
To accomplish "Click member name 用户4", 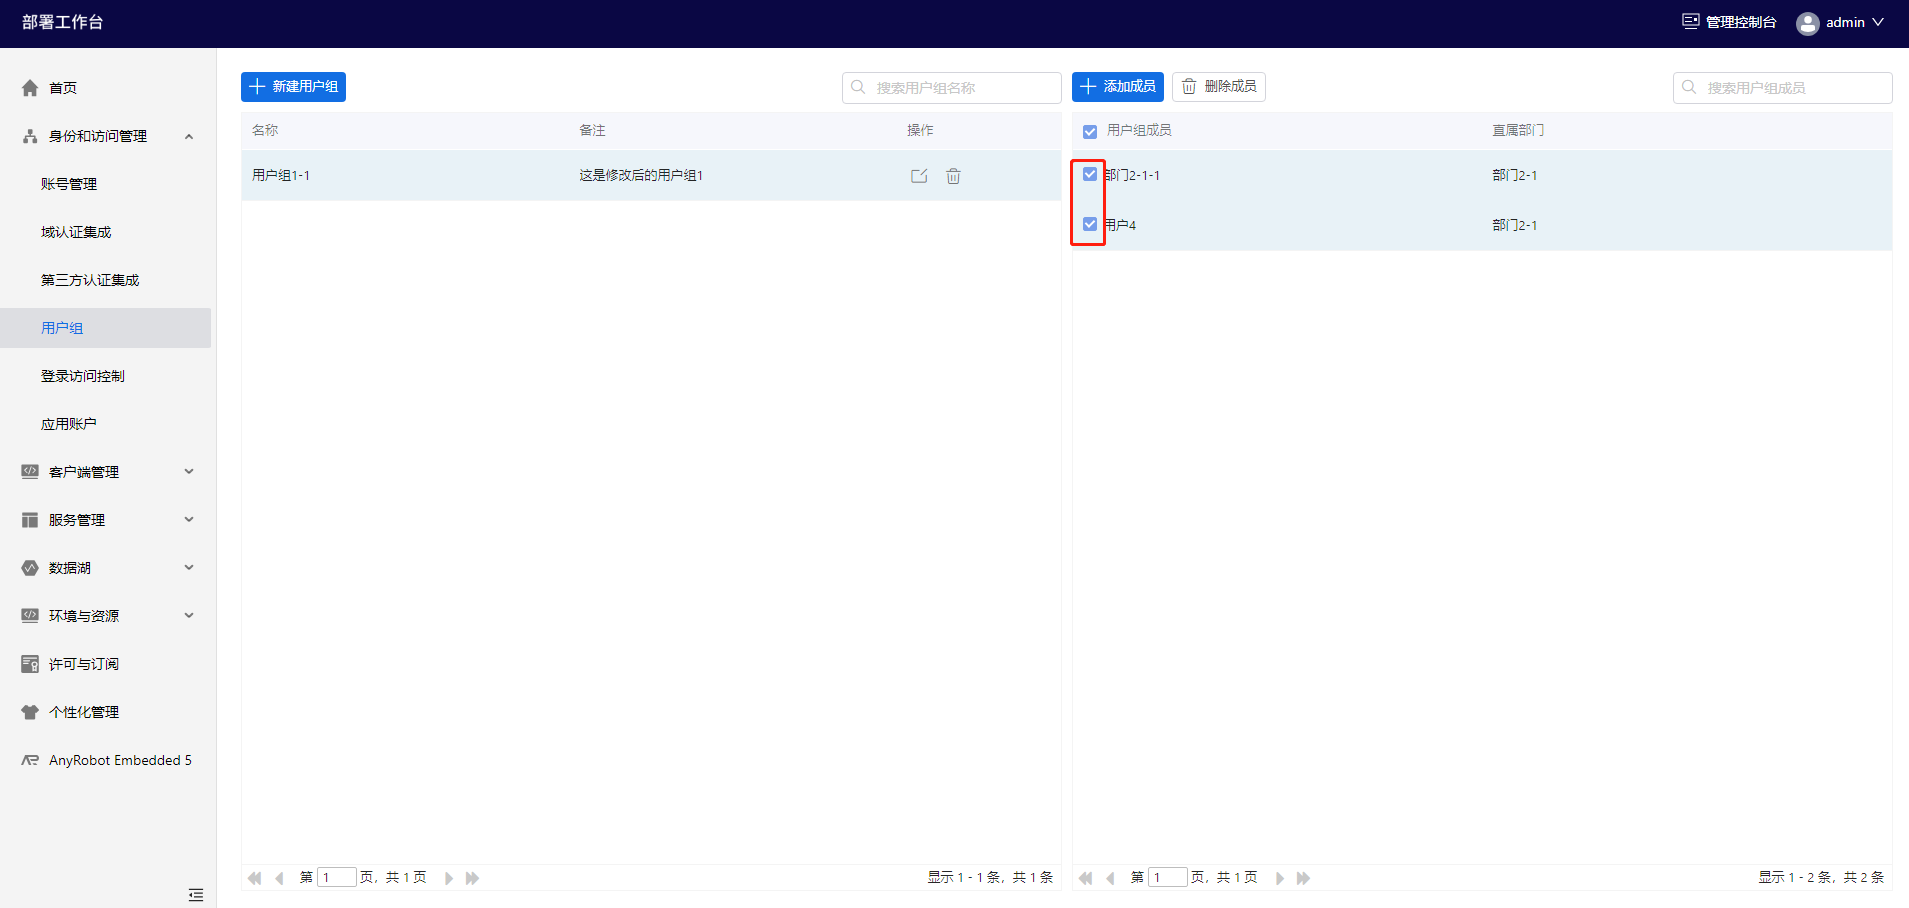I will click(1120, 225).
